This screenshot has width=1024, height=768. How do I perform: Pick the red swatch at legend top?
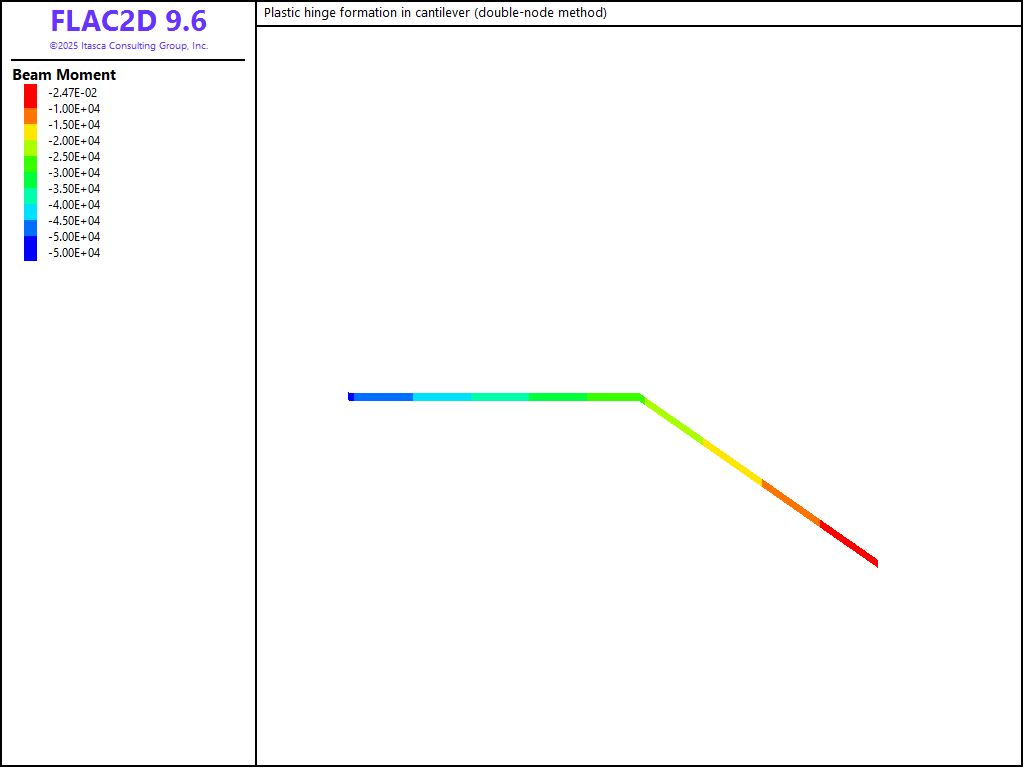(x=30, y=94)
